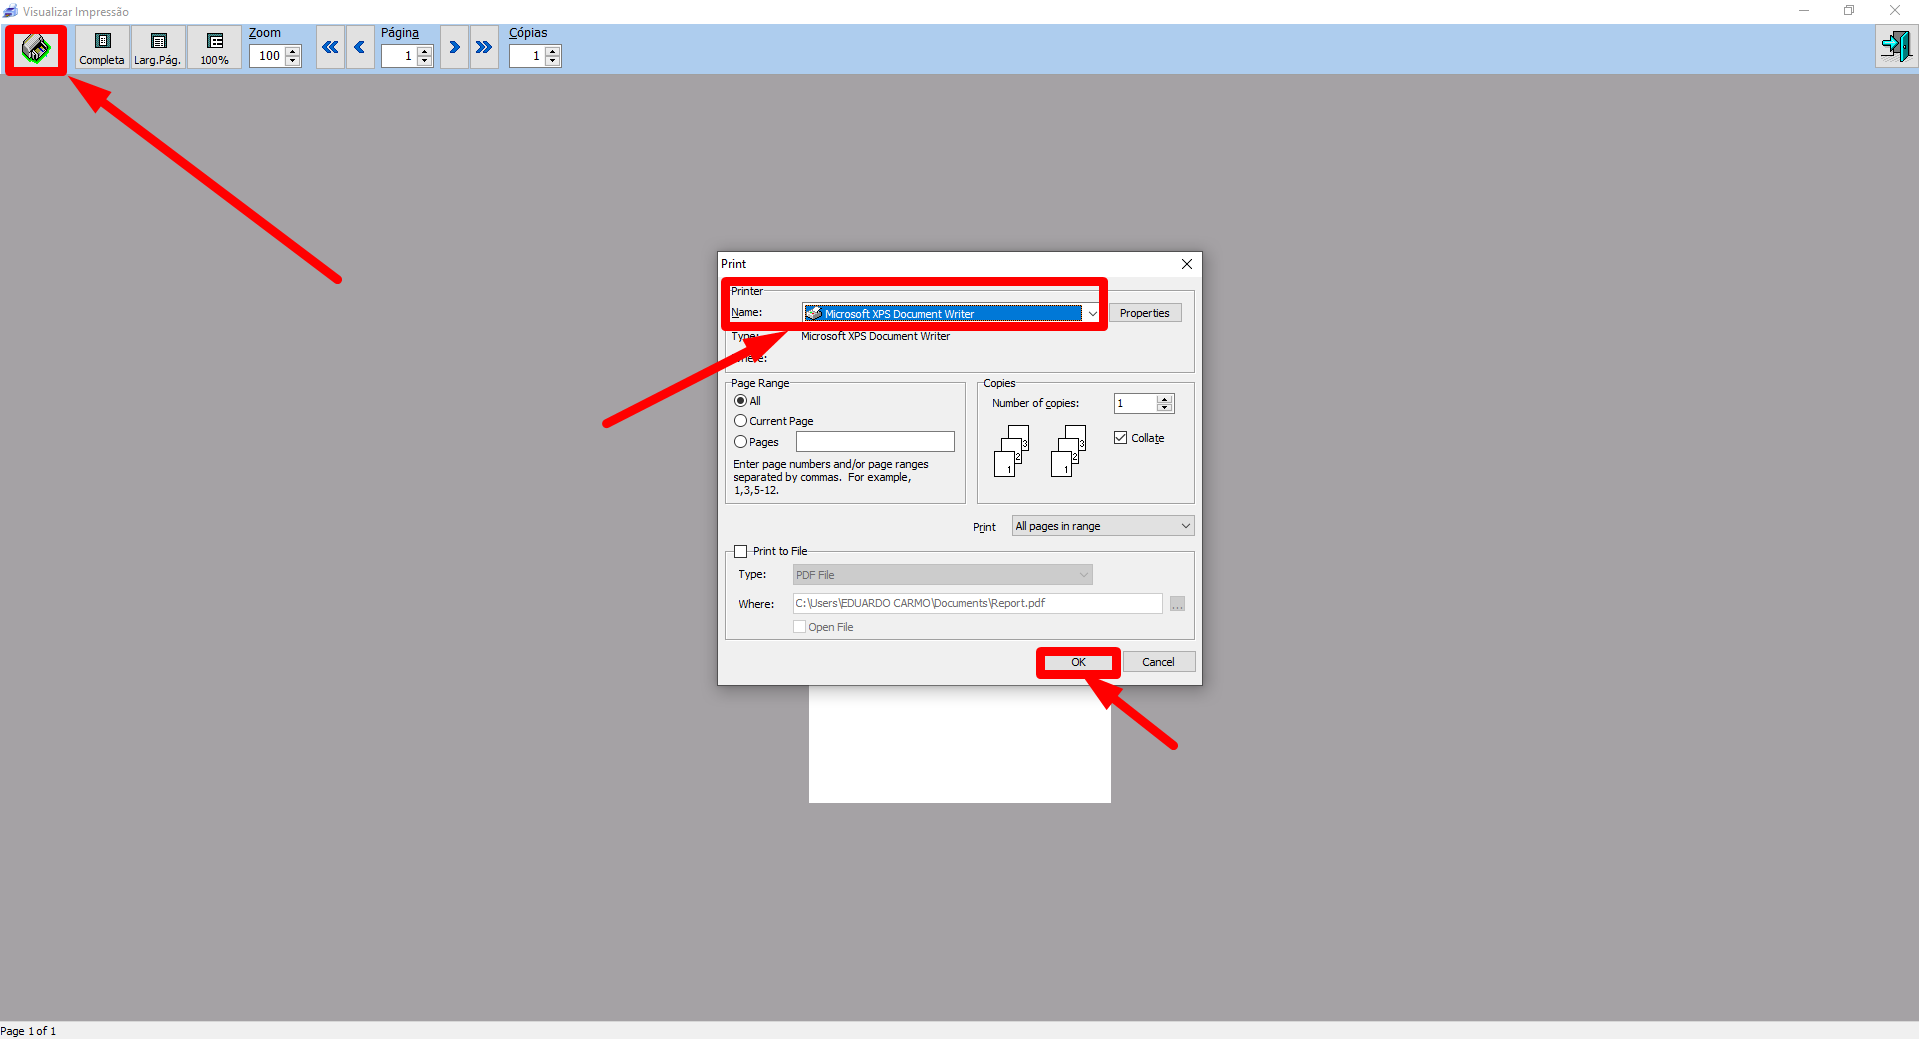Choose the Pages radio option
The height and width of the screenshot is (1039, 1919).
pos(741,442)
